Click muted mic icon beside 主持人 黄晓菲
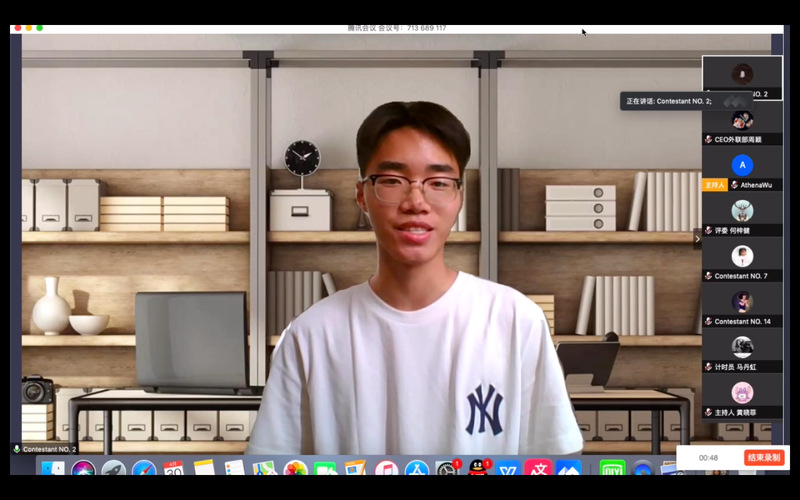 coord(708,412)
